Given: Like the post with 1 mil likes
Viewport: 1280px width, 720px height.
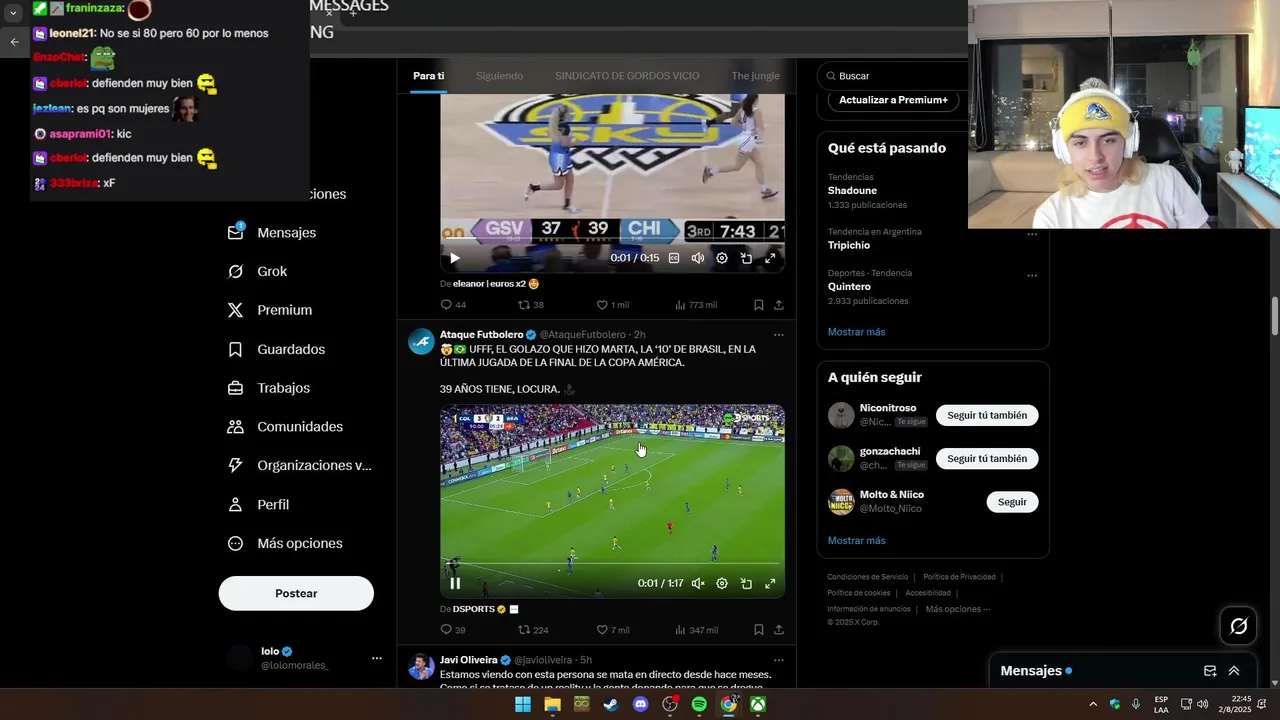Looking at the screenshot, I should [x=612, y=305].
